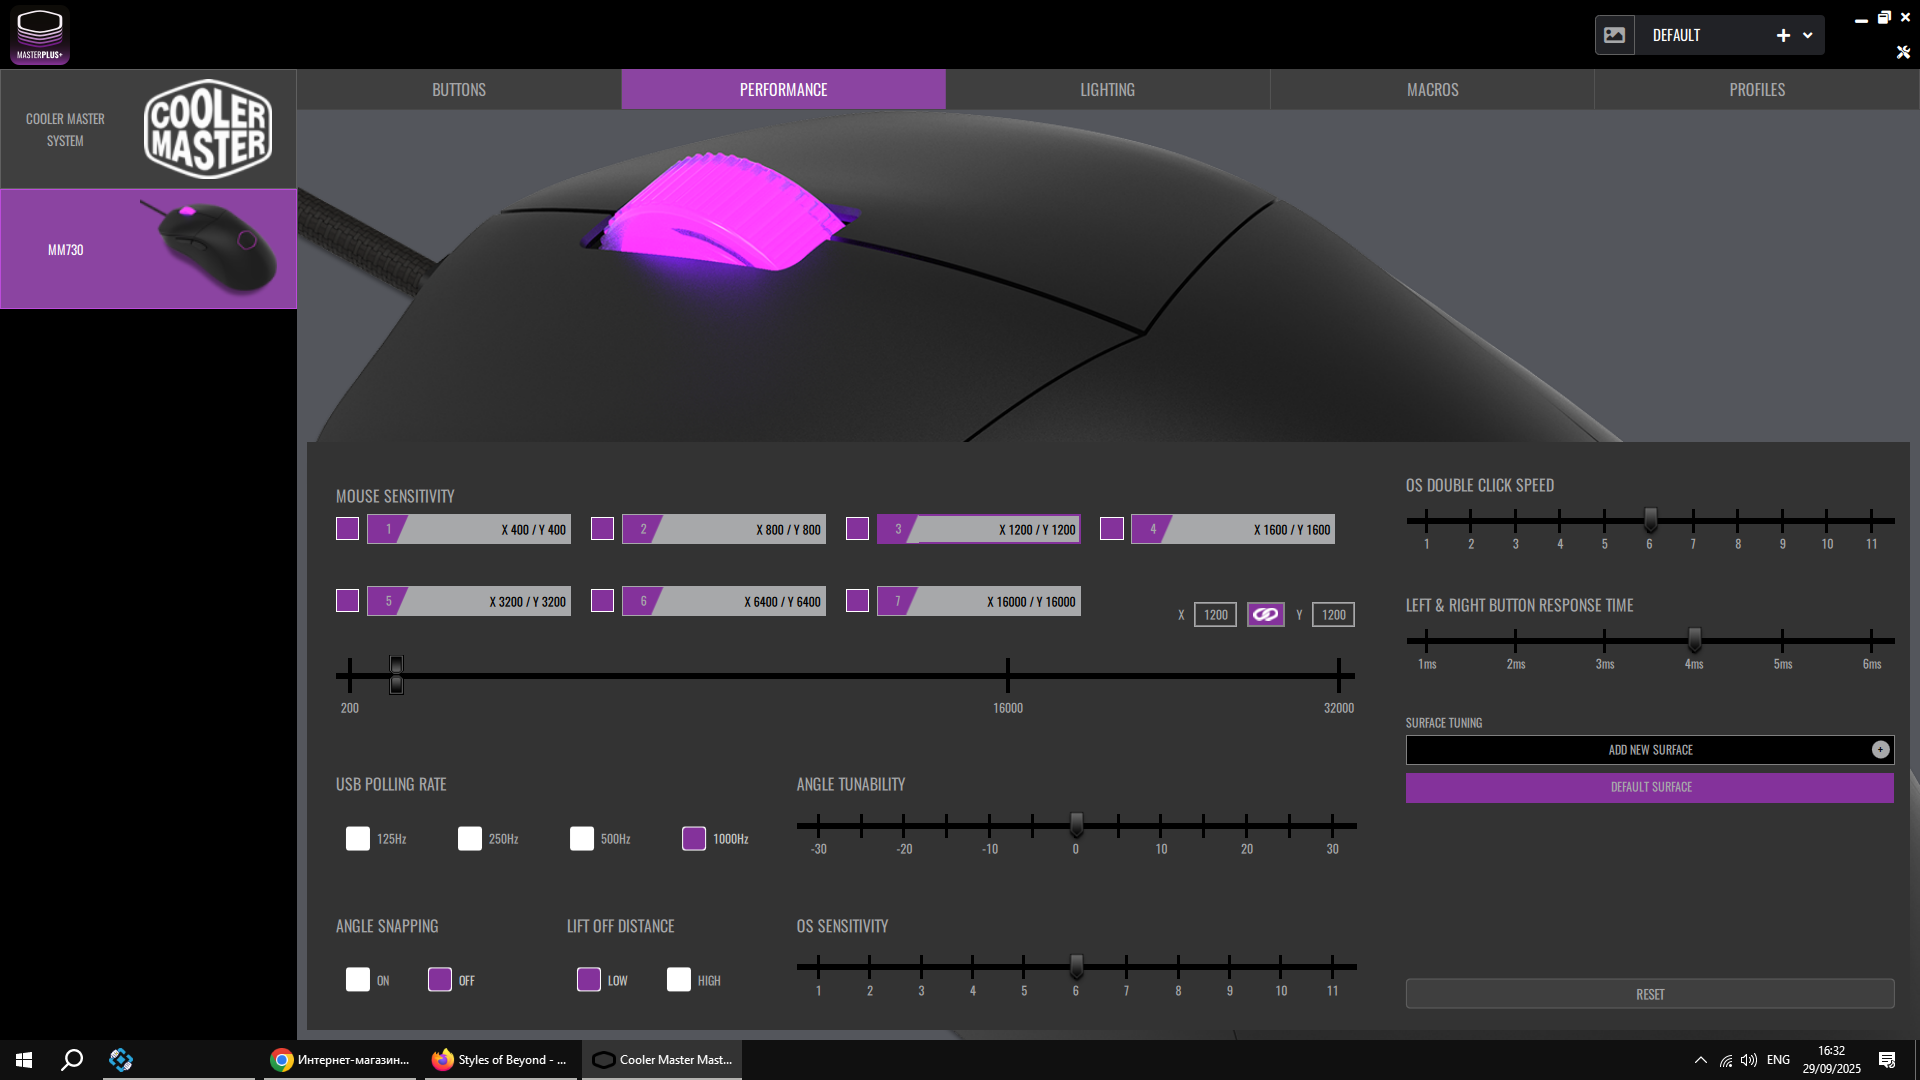This screenshot has width=1920, height=1080.
Task: Open Windows search from the taskbar
Action: pyautogui.click(x=72, y=1060)
